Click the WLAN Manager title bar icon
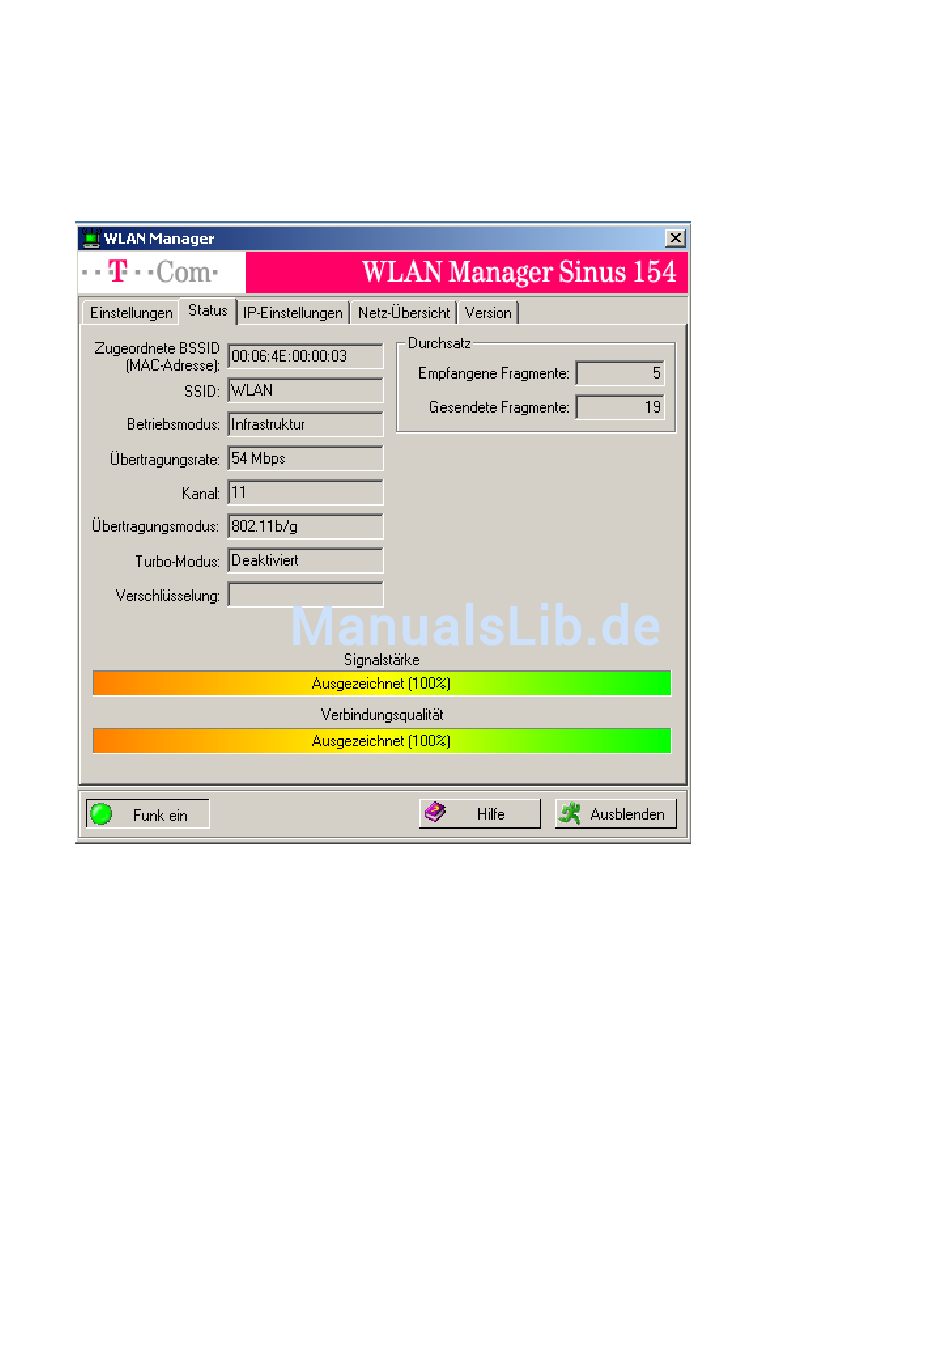Image resolution: width=950 pixels, height=1359 pixels. [90, 238]
